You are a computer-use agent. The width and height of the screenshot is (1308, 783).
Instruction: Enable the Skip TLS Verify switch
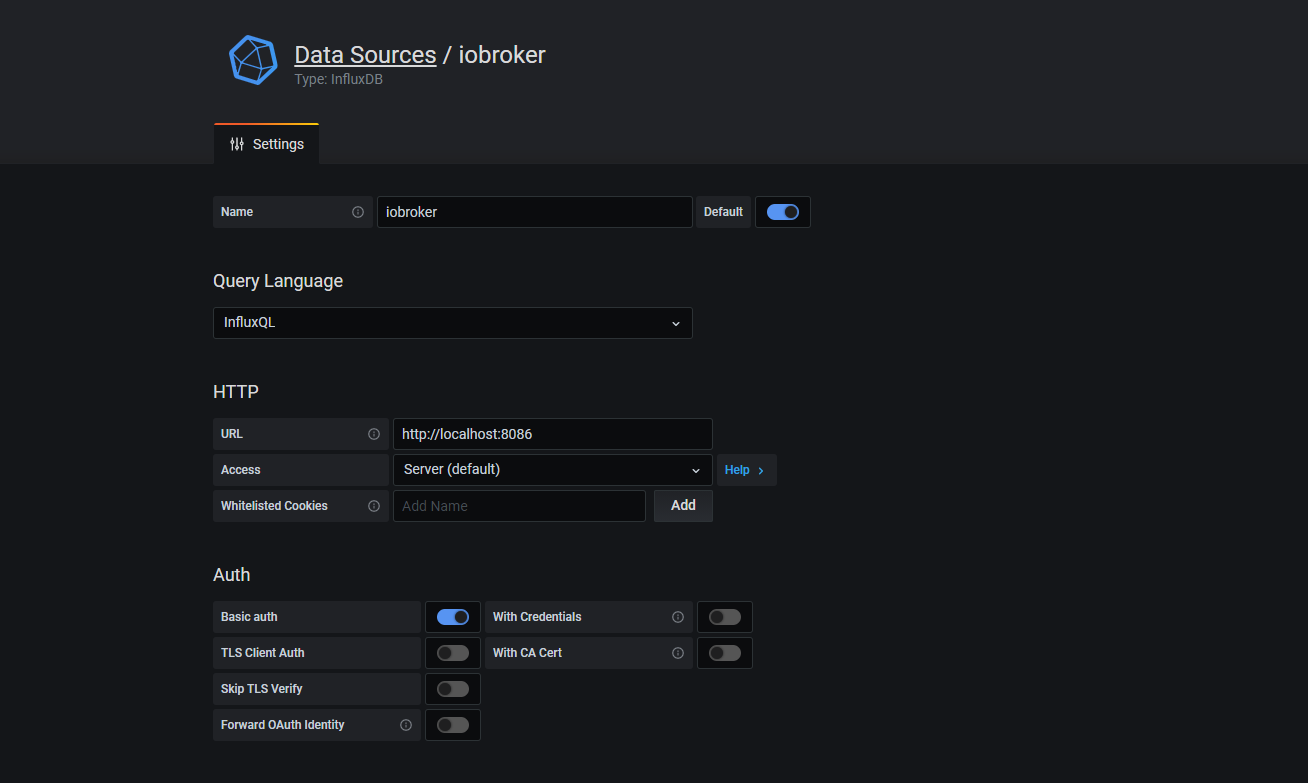coord(453,689)
